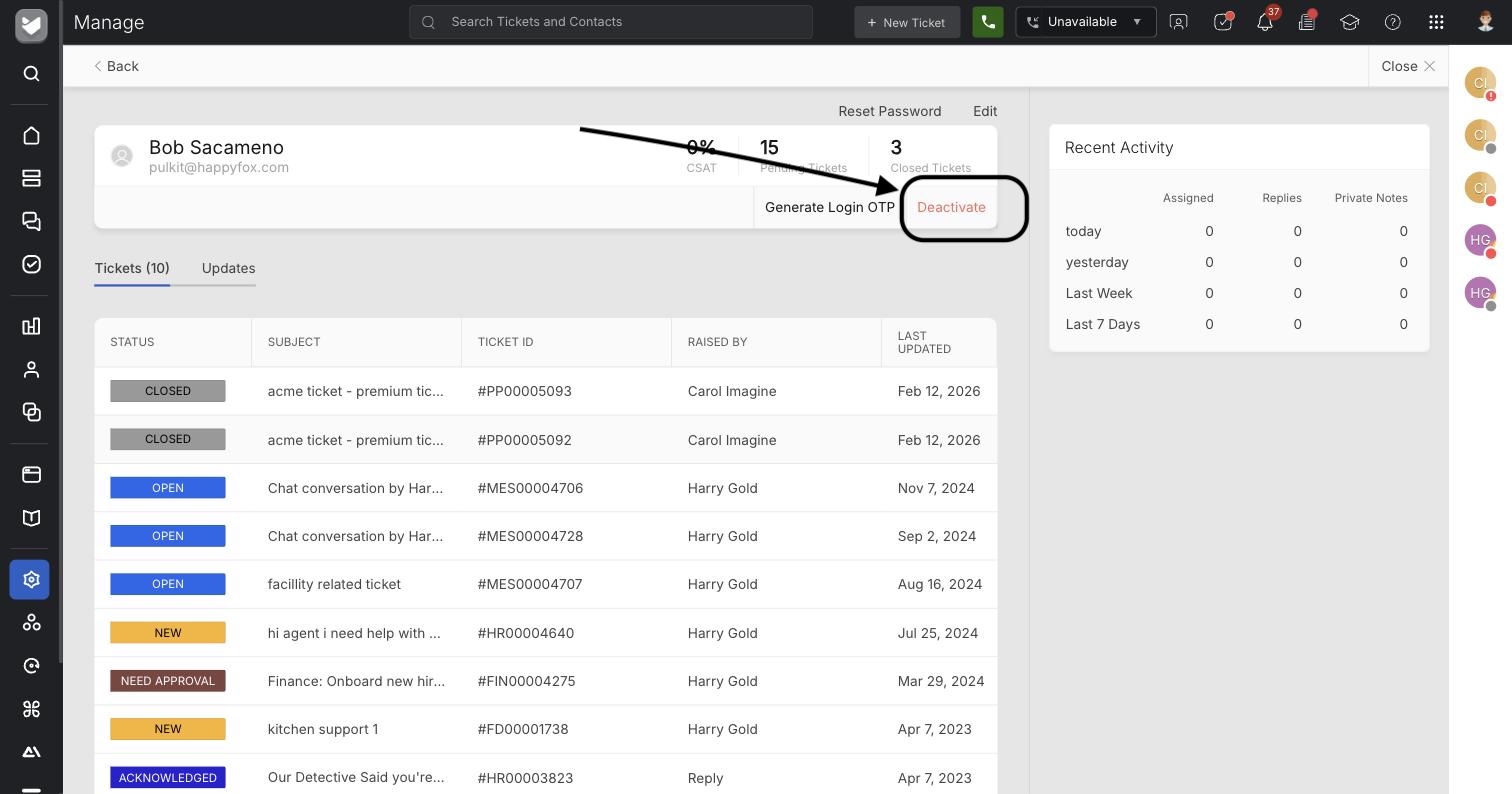Viewport: 1512px width, 794px height.
Task: Switch to the Updates tab
Action: click(x=228, y=268)
